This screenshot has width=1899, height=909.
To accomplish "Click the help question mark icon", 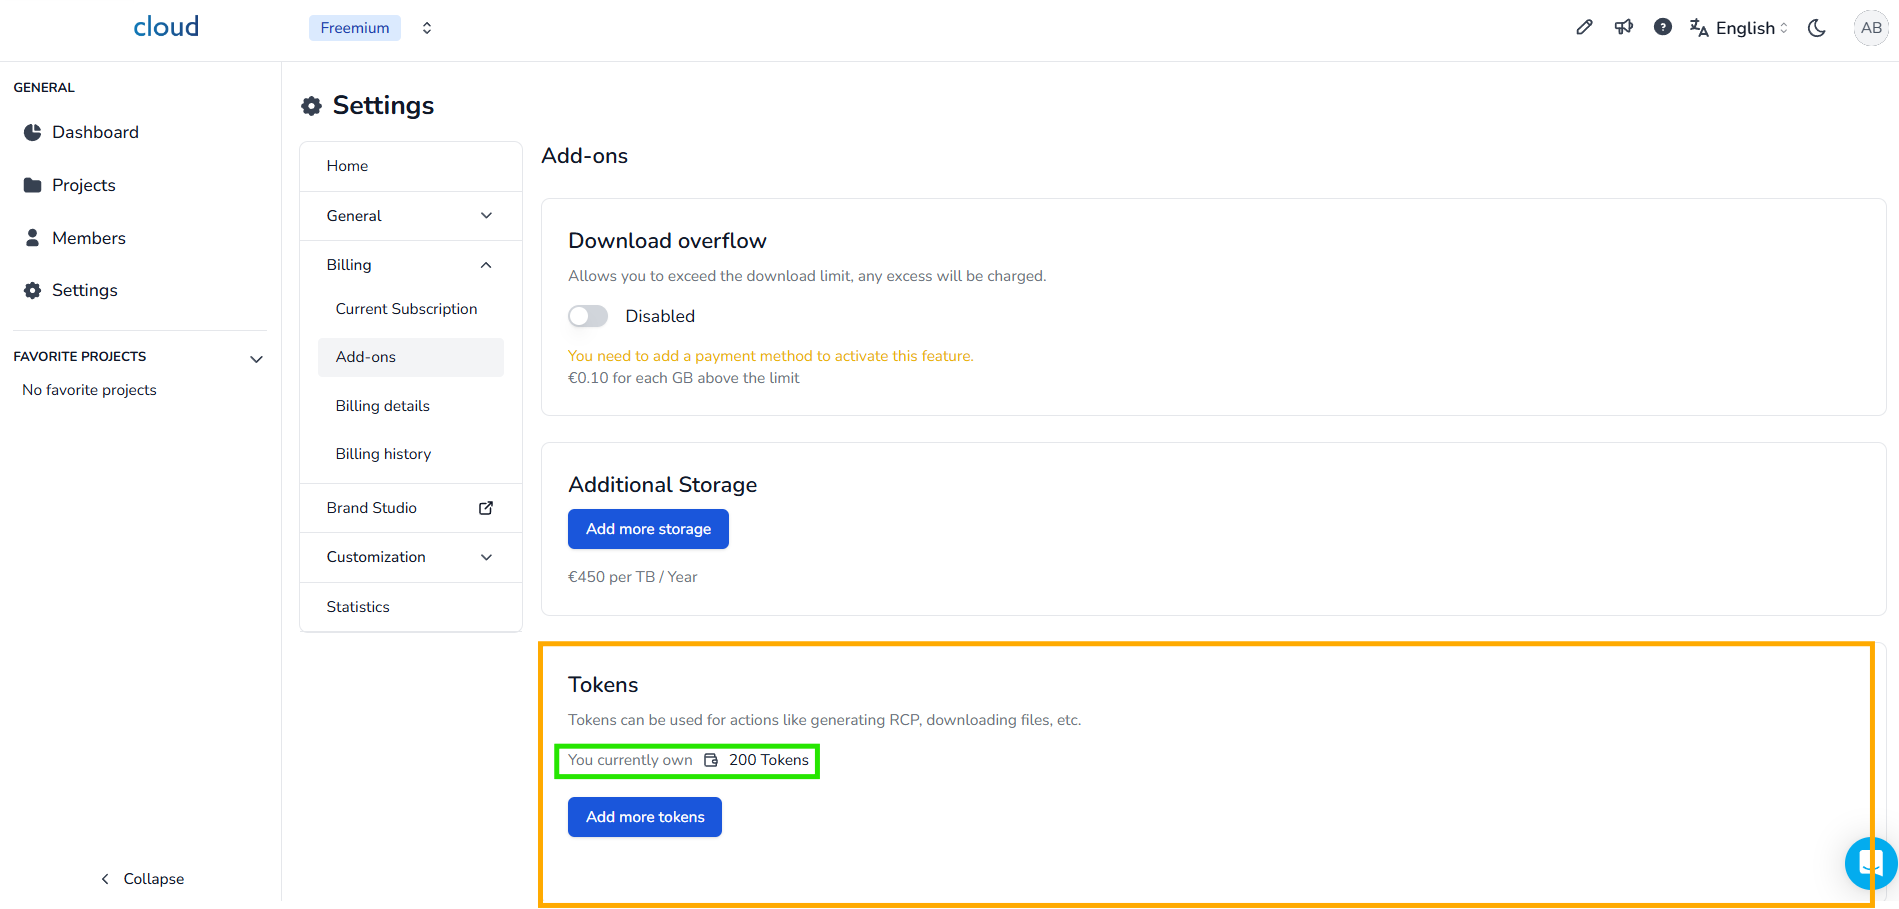I will pos(1663,28).
